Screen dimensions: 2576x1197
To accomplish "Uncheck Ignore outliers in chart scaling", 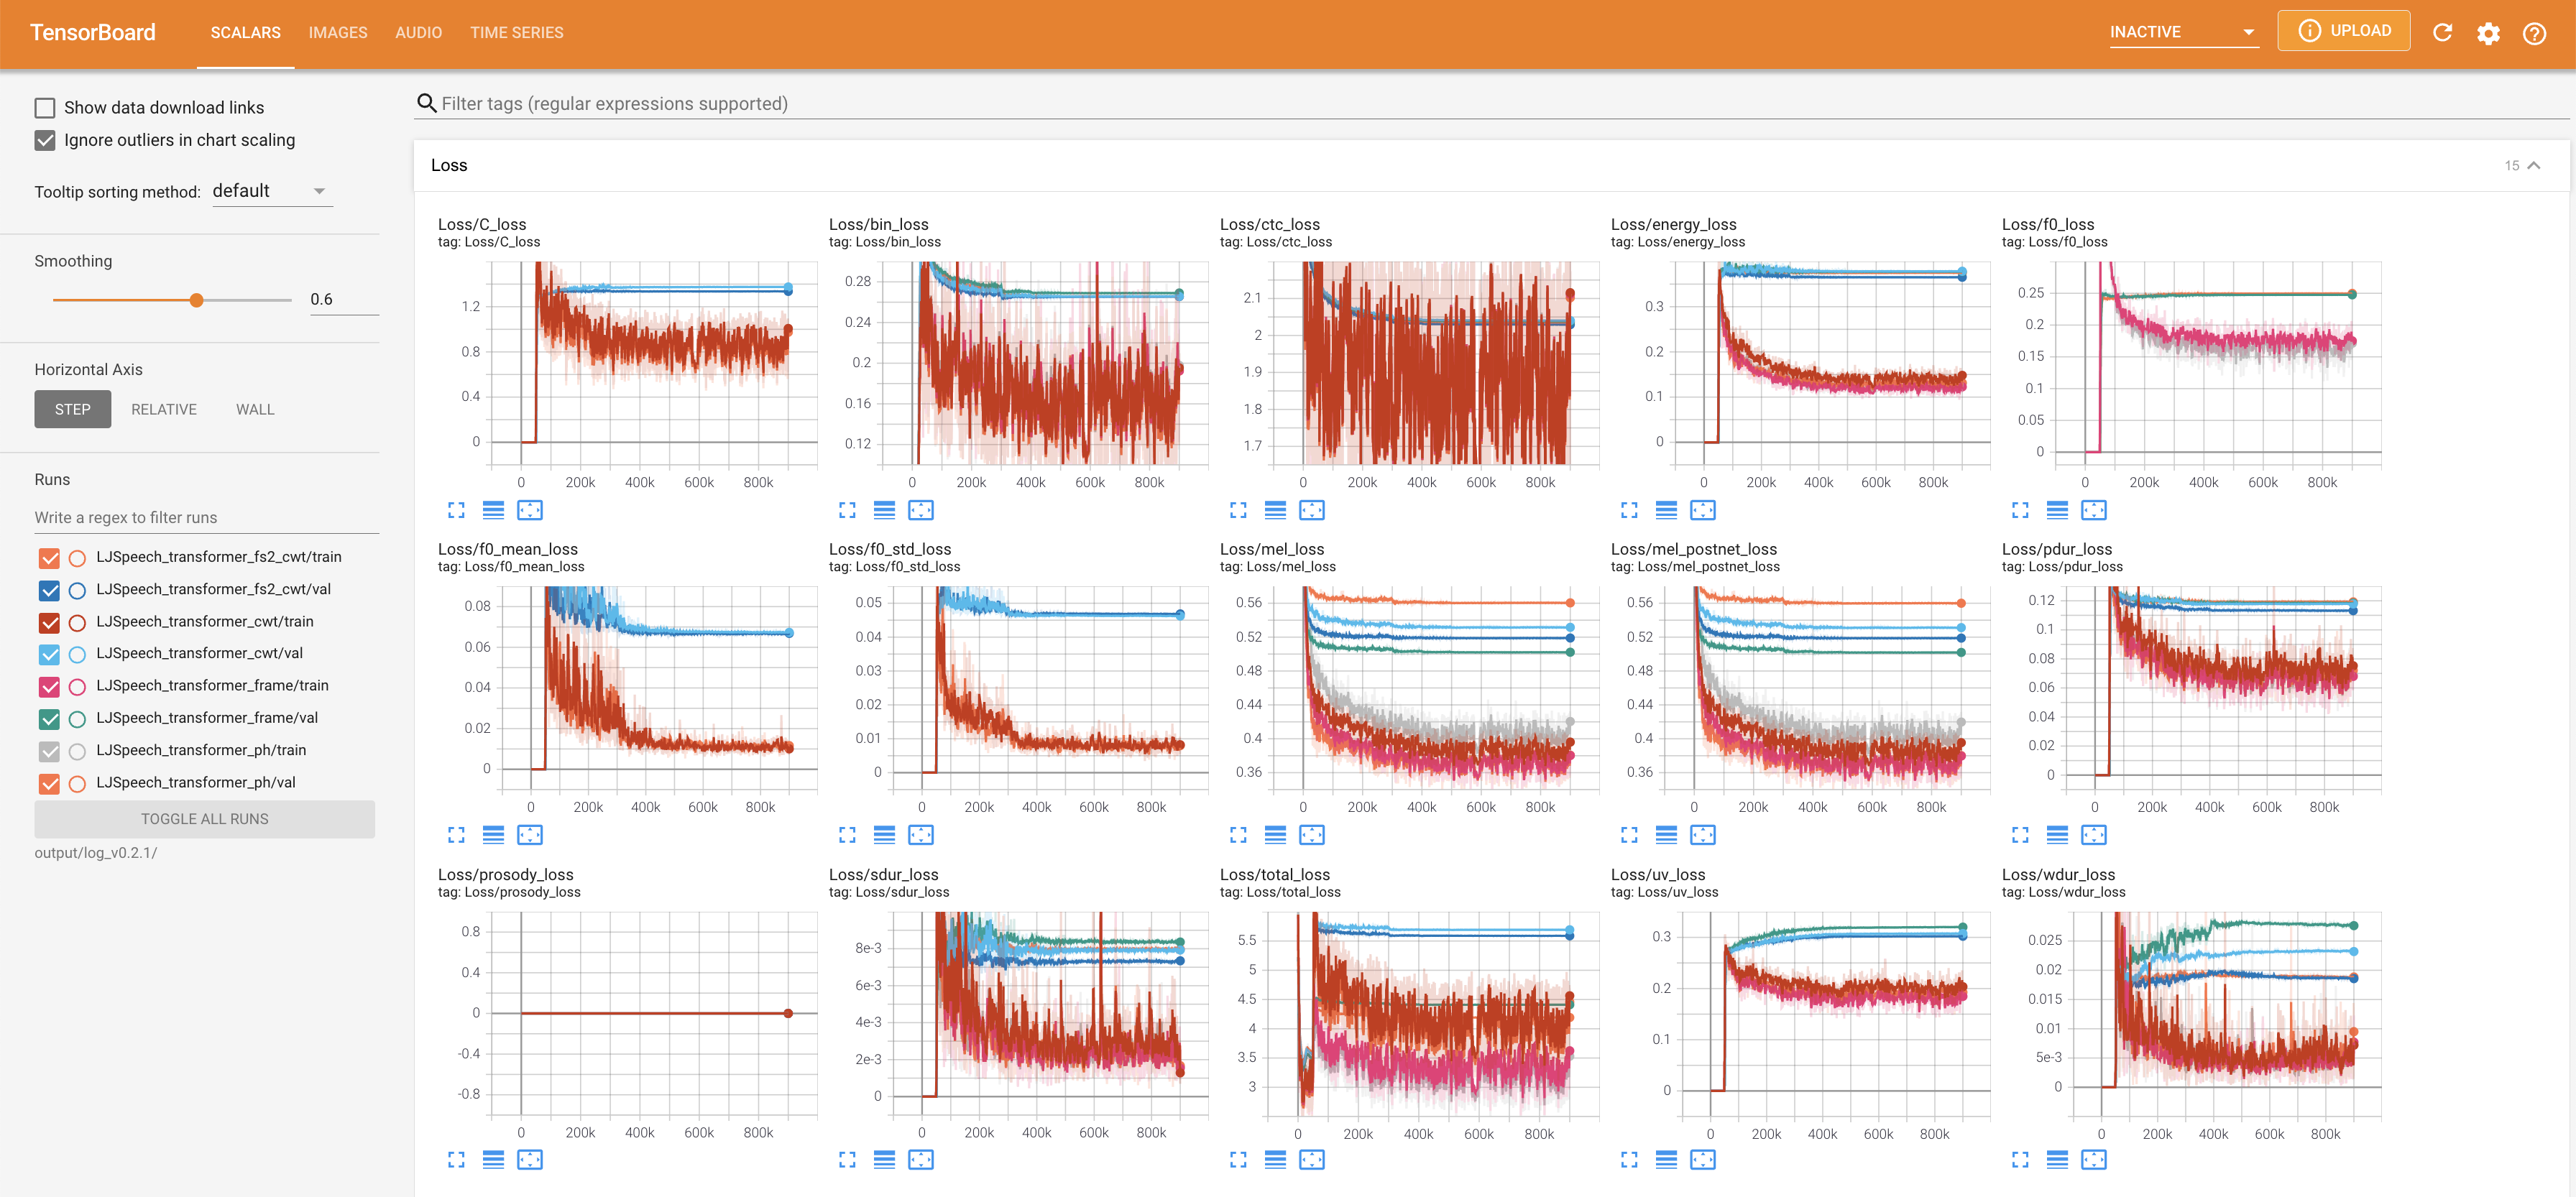I will (x=45, y=140).
